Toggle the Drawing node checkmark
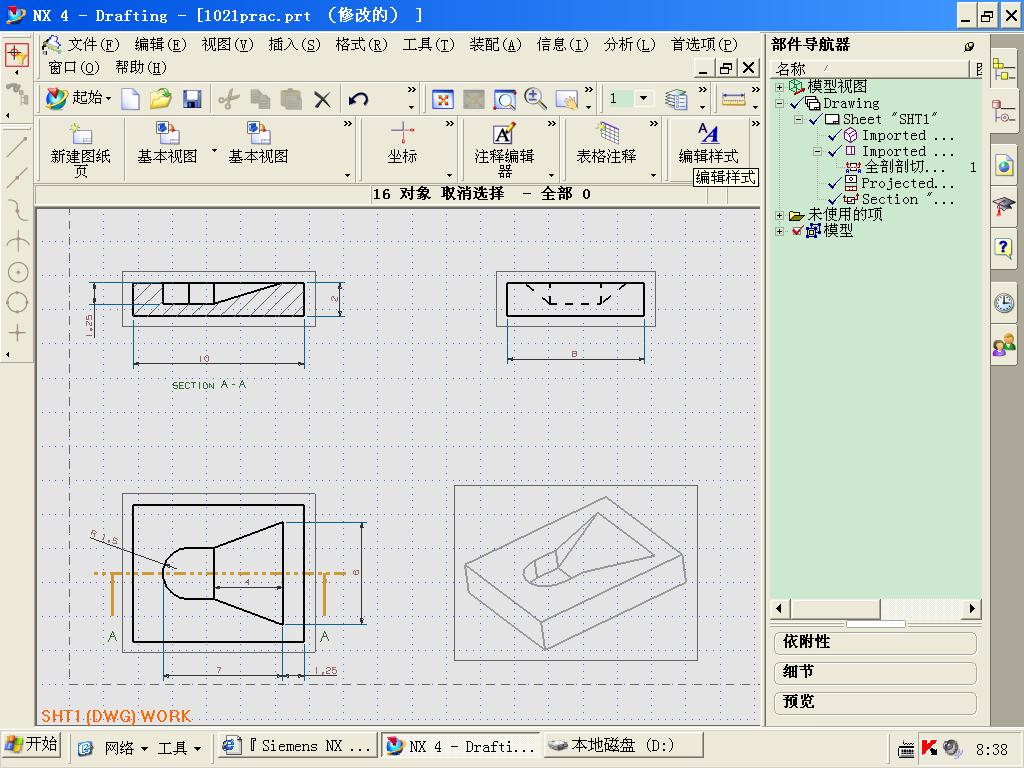Image resolution: width=1024 pixels, height=768 pixels. coord(797,103)
